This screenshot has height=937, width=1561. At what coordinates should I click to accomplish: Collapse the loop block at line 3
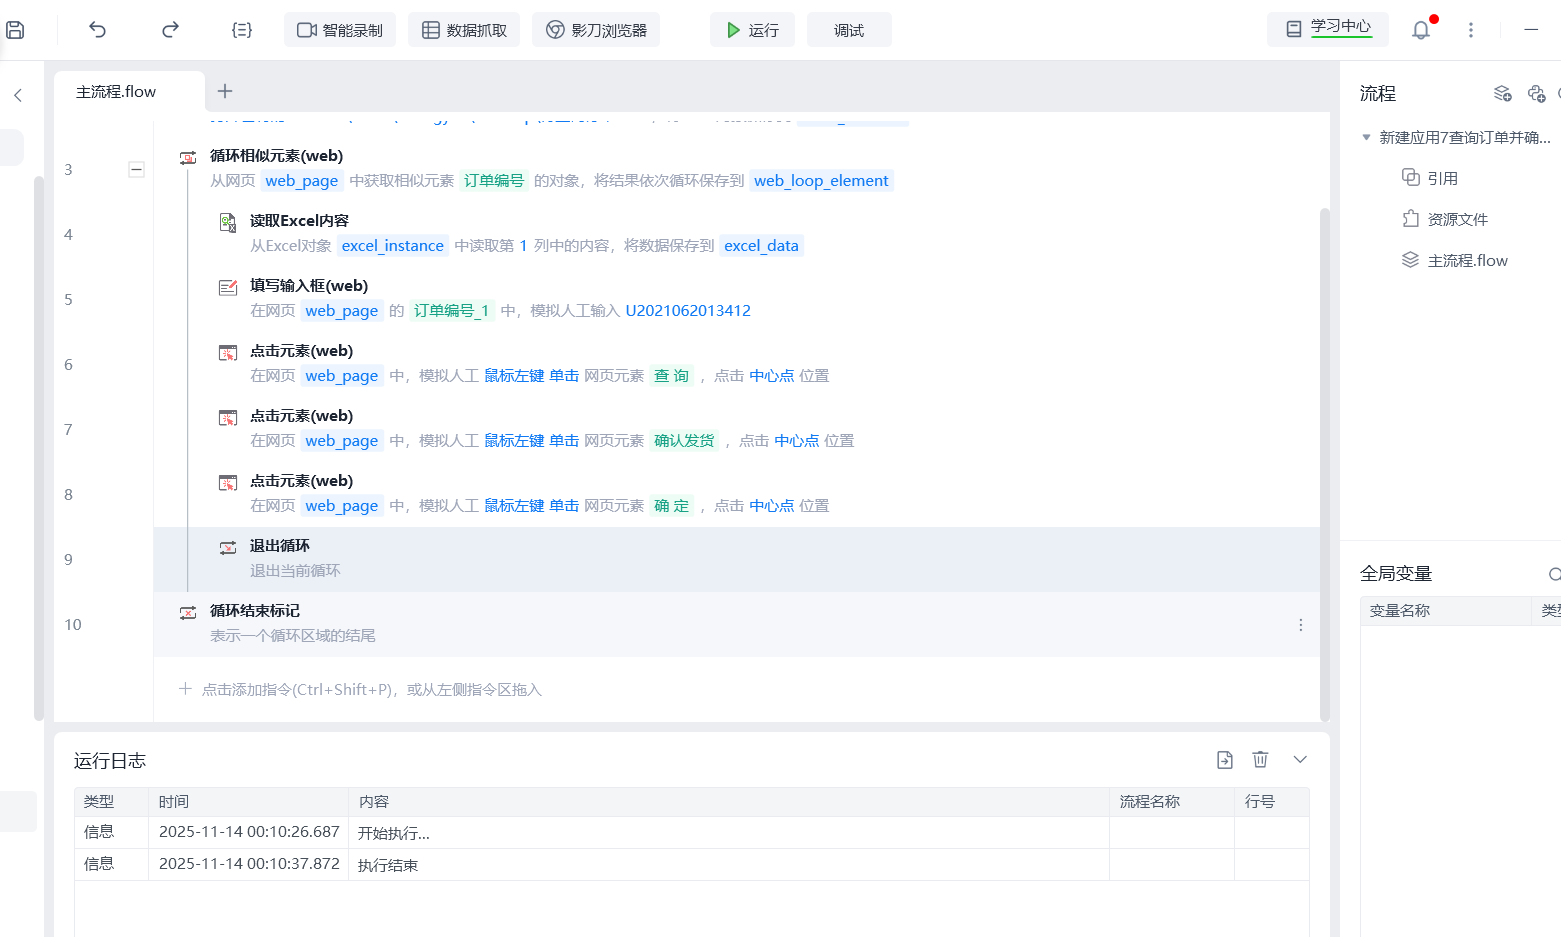[x=136, y=169]
